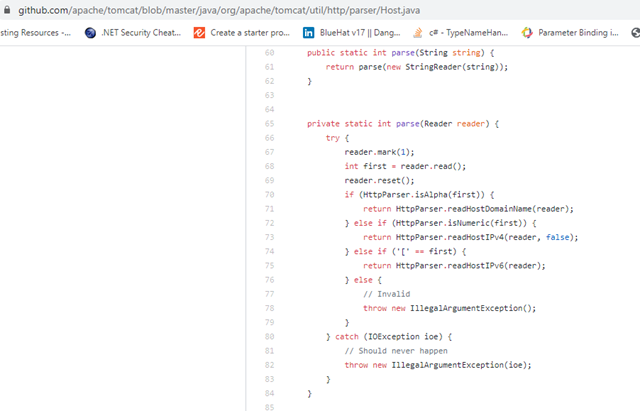The height and width of the screenshot is (411, 640).
Task: Click the red Create a starter favicon
Action: tap(199, 33)
